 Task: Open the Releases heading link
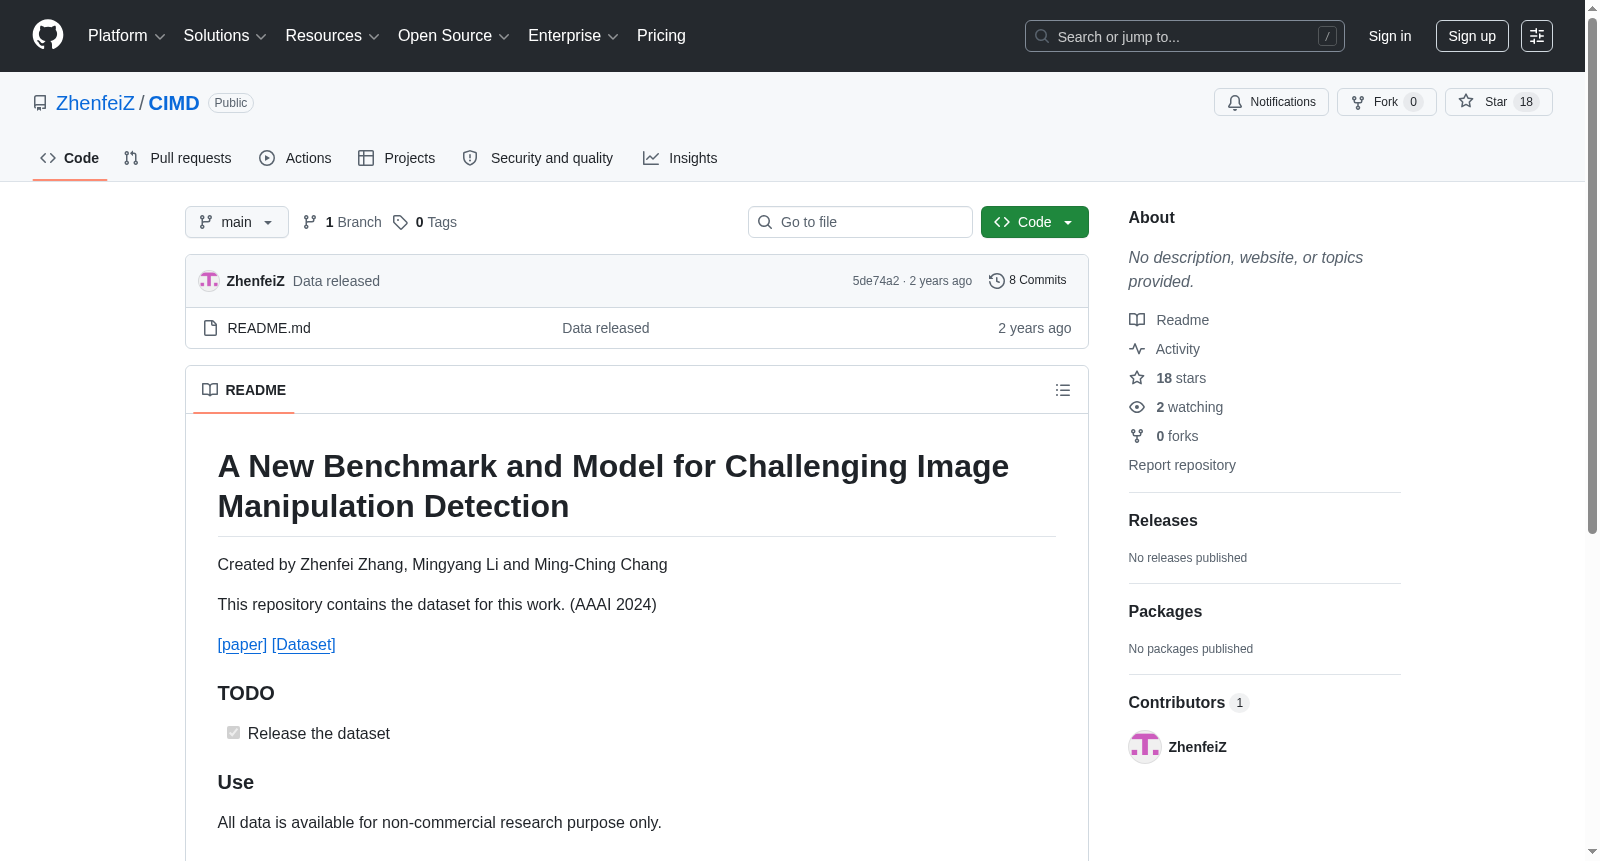[x=1163, y=520]
